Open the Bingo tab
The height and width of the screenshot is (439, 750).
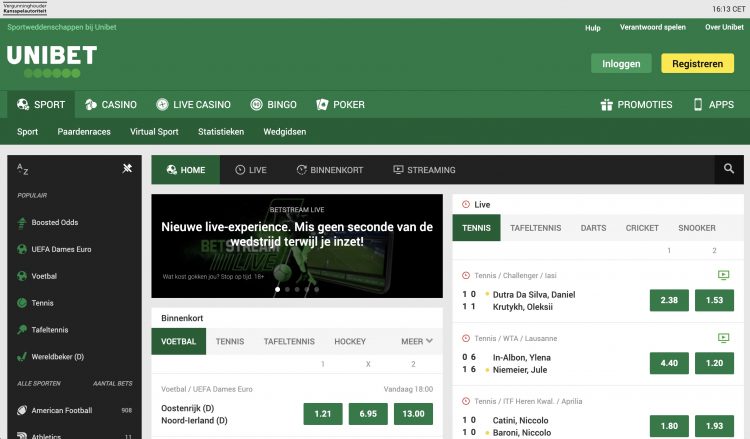tap(274, 104)
